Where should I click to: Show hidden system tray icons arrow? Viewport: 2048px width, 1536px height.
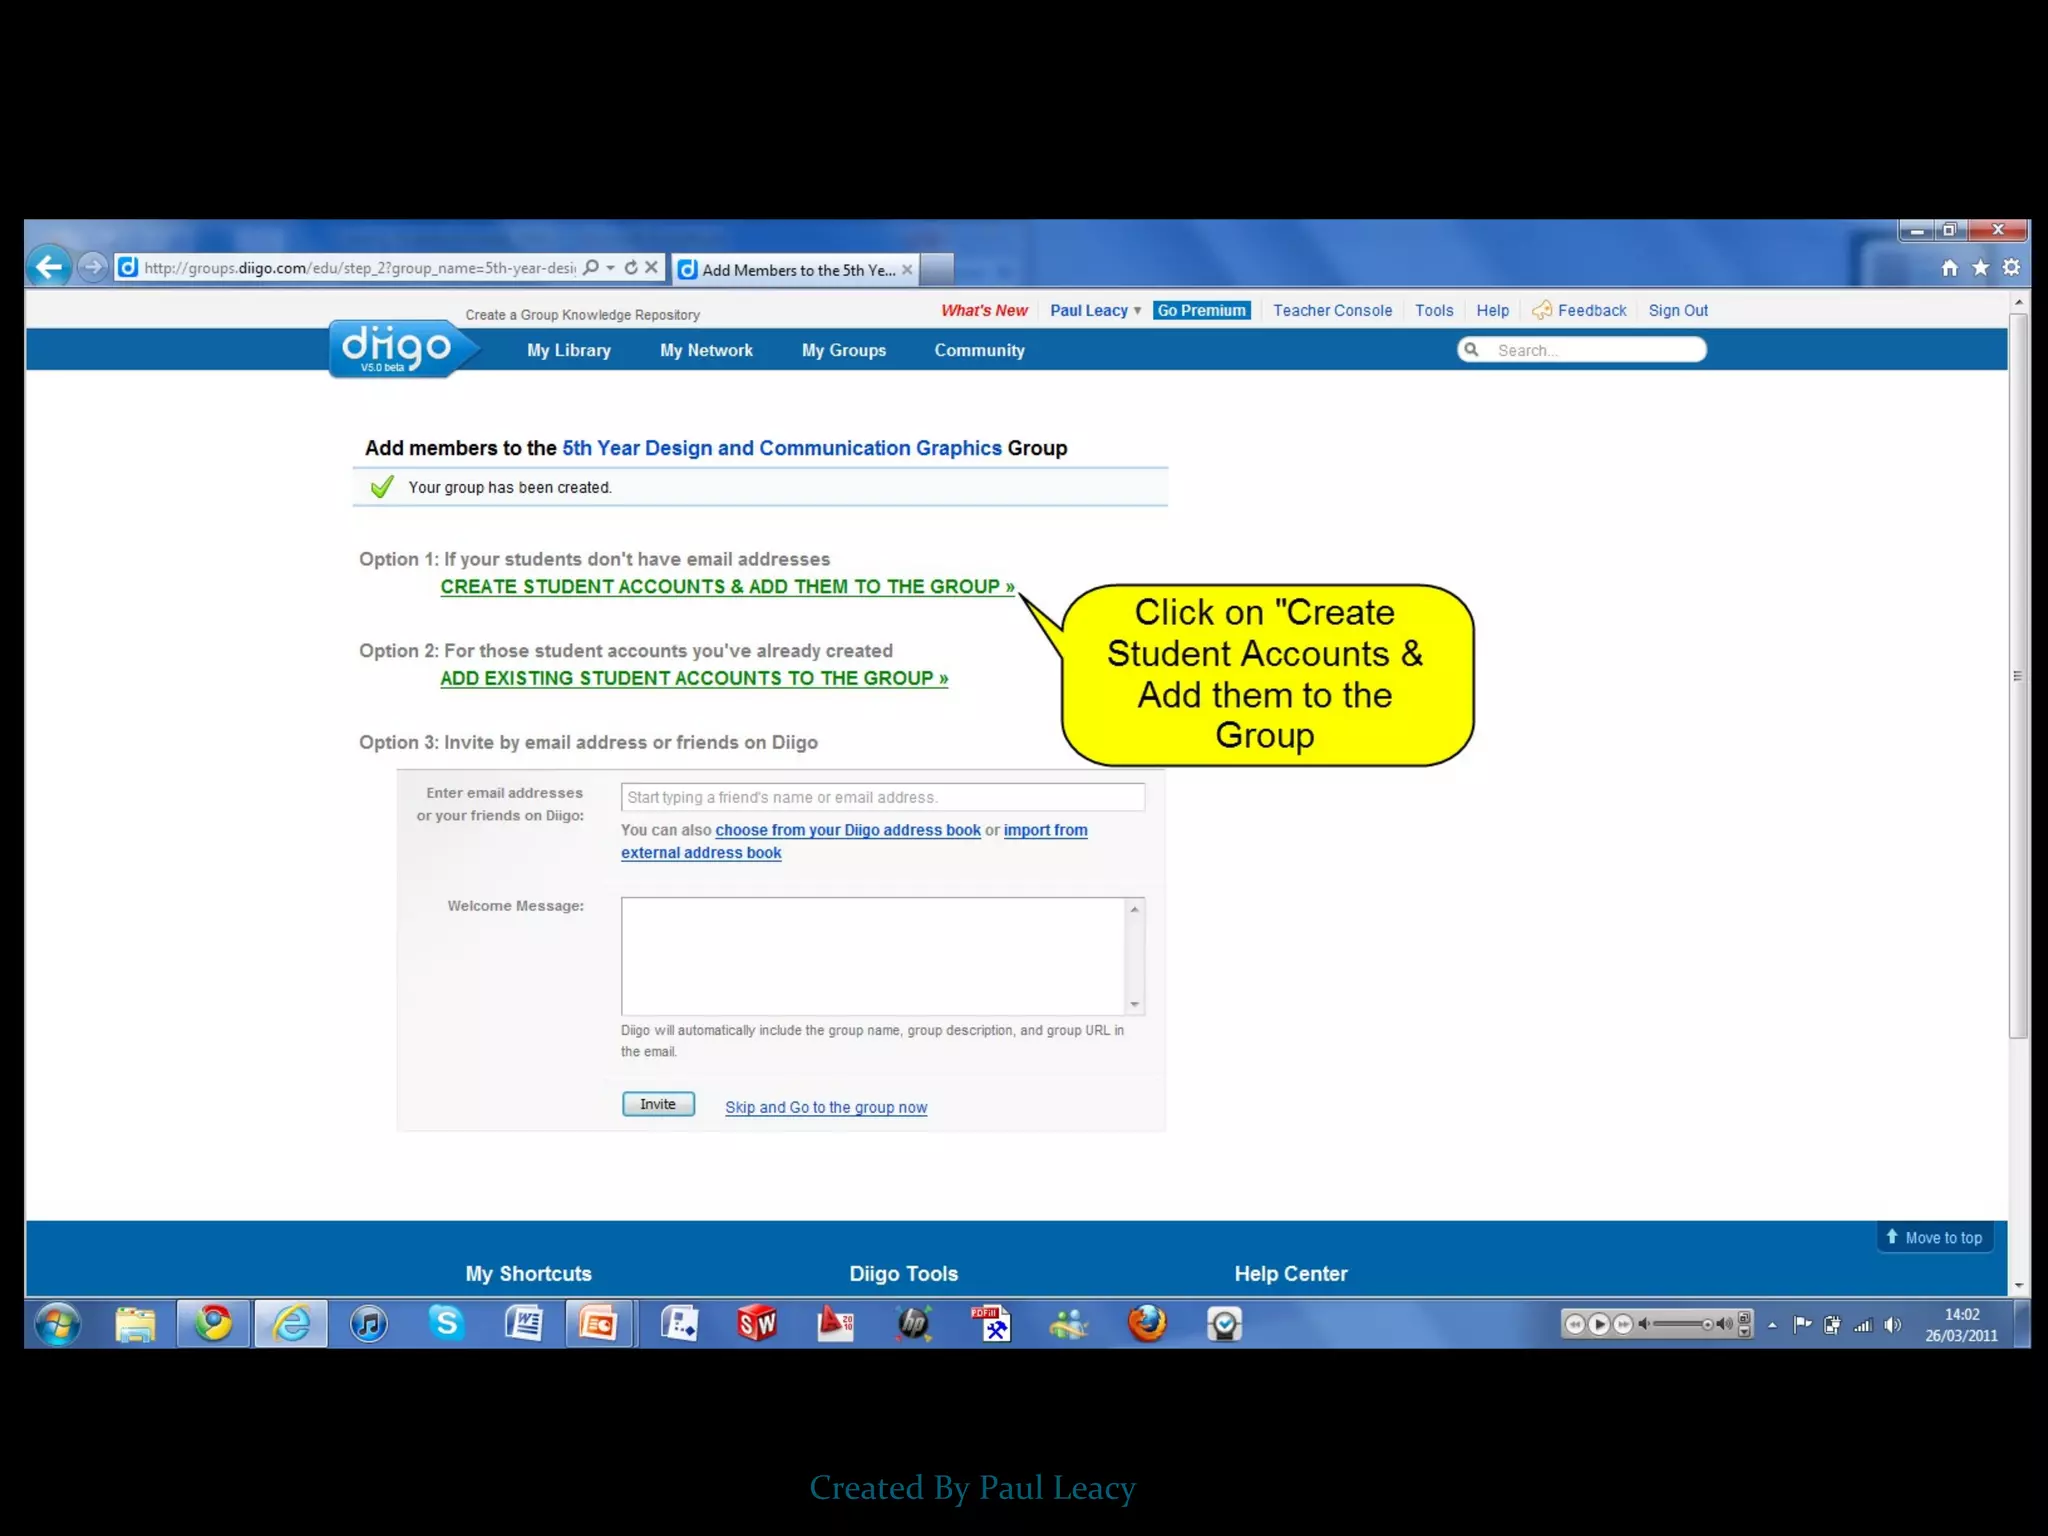(1772, 1325)
